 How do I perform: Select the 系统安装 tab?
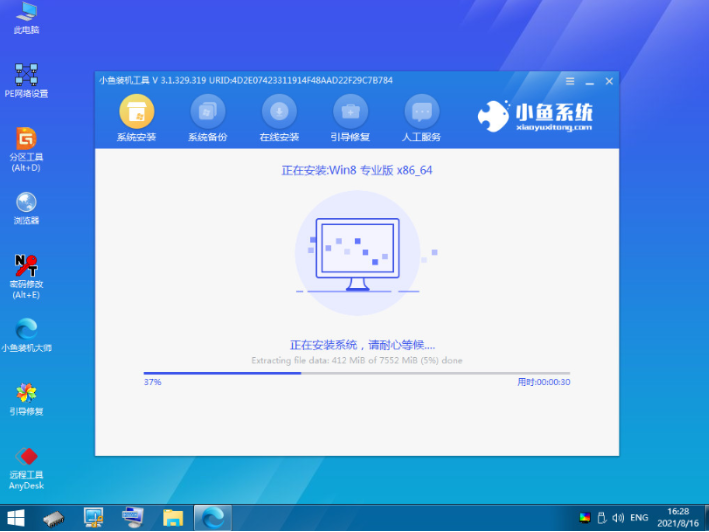coord(137,118)
